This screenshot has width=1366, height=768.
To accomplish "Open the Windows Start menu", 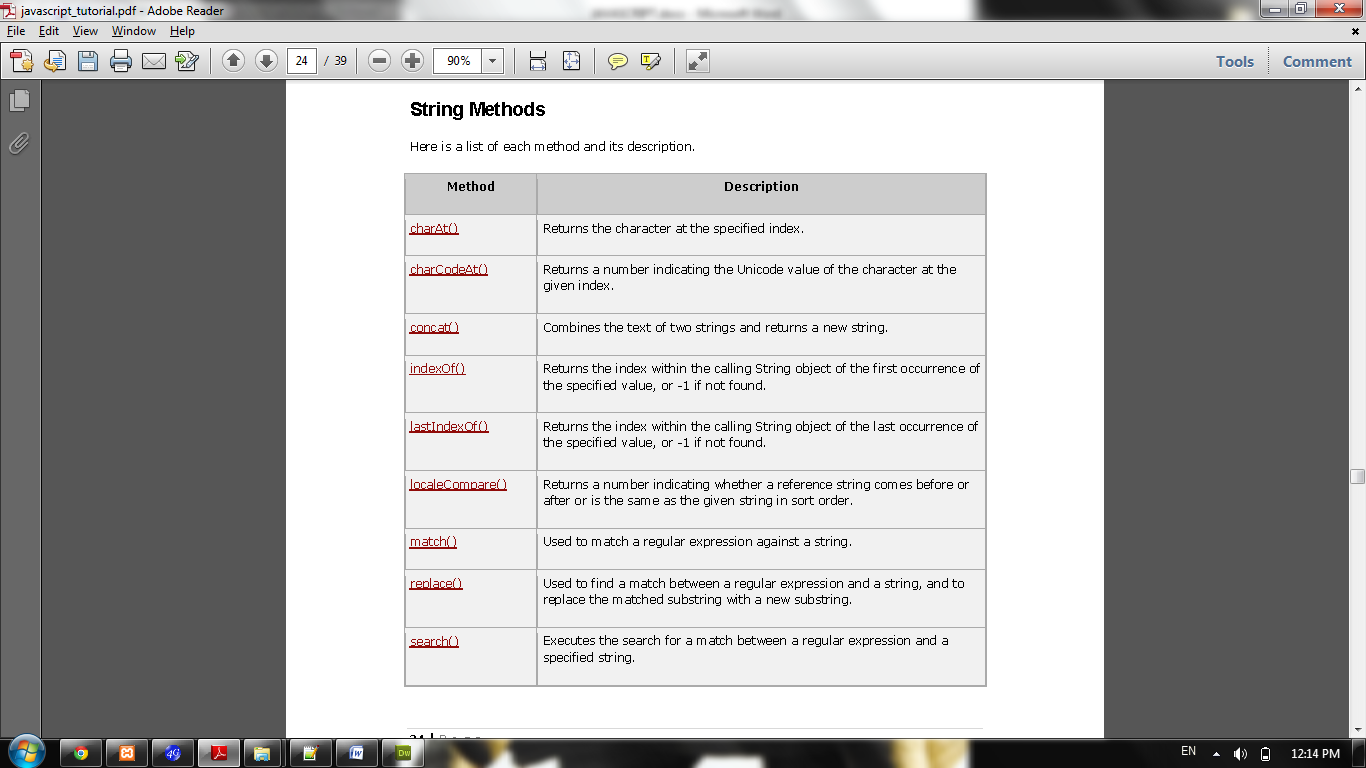I will tap(25, 752).
